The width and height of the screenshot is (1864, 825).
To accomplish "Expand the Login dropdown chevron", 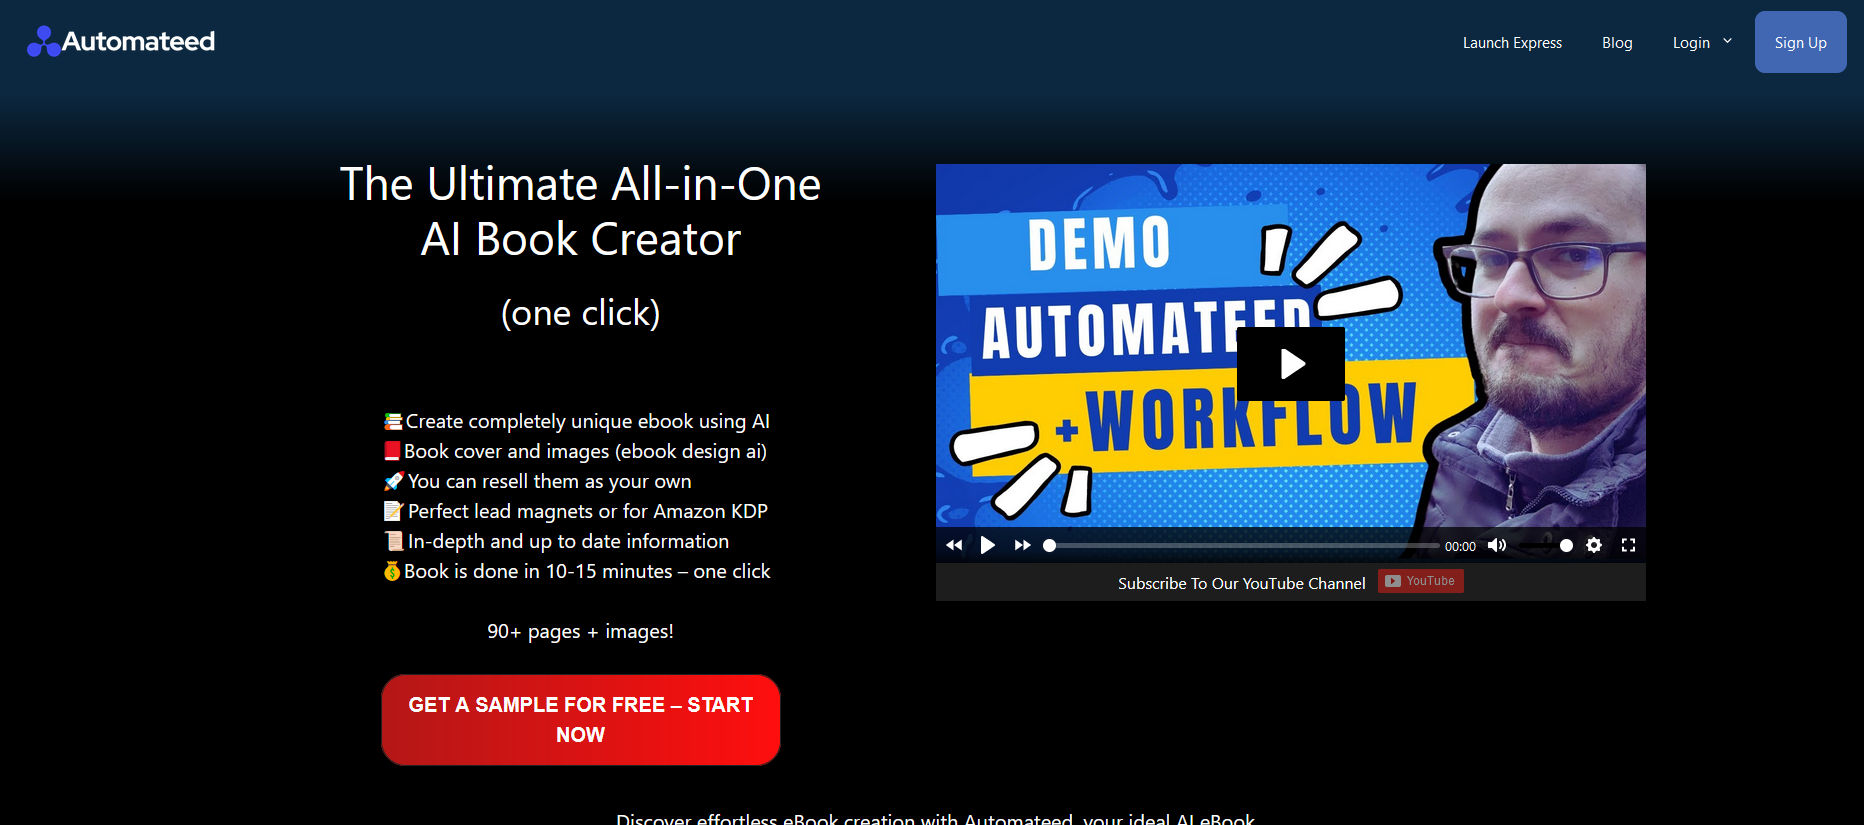I will click(x=1727, y=41).
